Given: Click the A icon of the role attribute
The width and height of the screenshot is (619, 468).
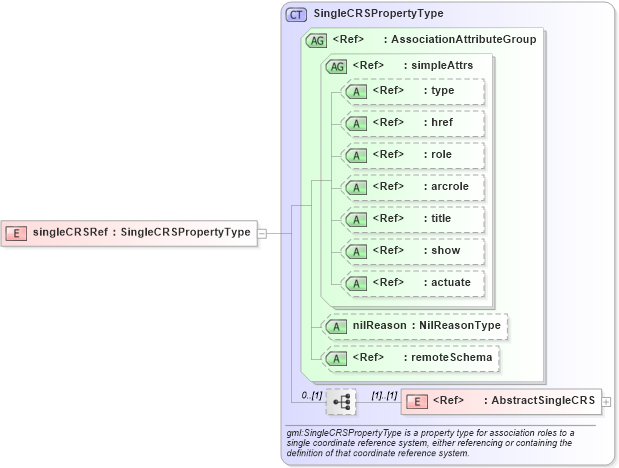Looking at the screenshot, I should point(356,156).
